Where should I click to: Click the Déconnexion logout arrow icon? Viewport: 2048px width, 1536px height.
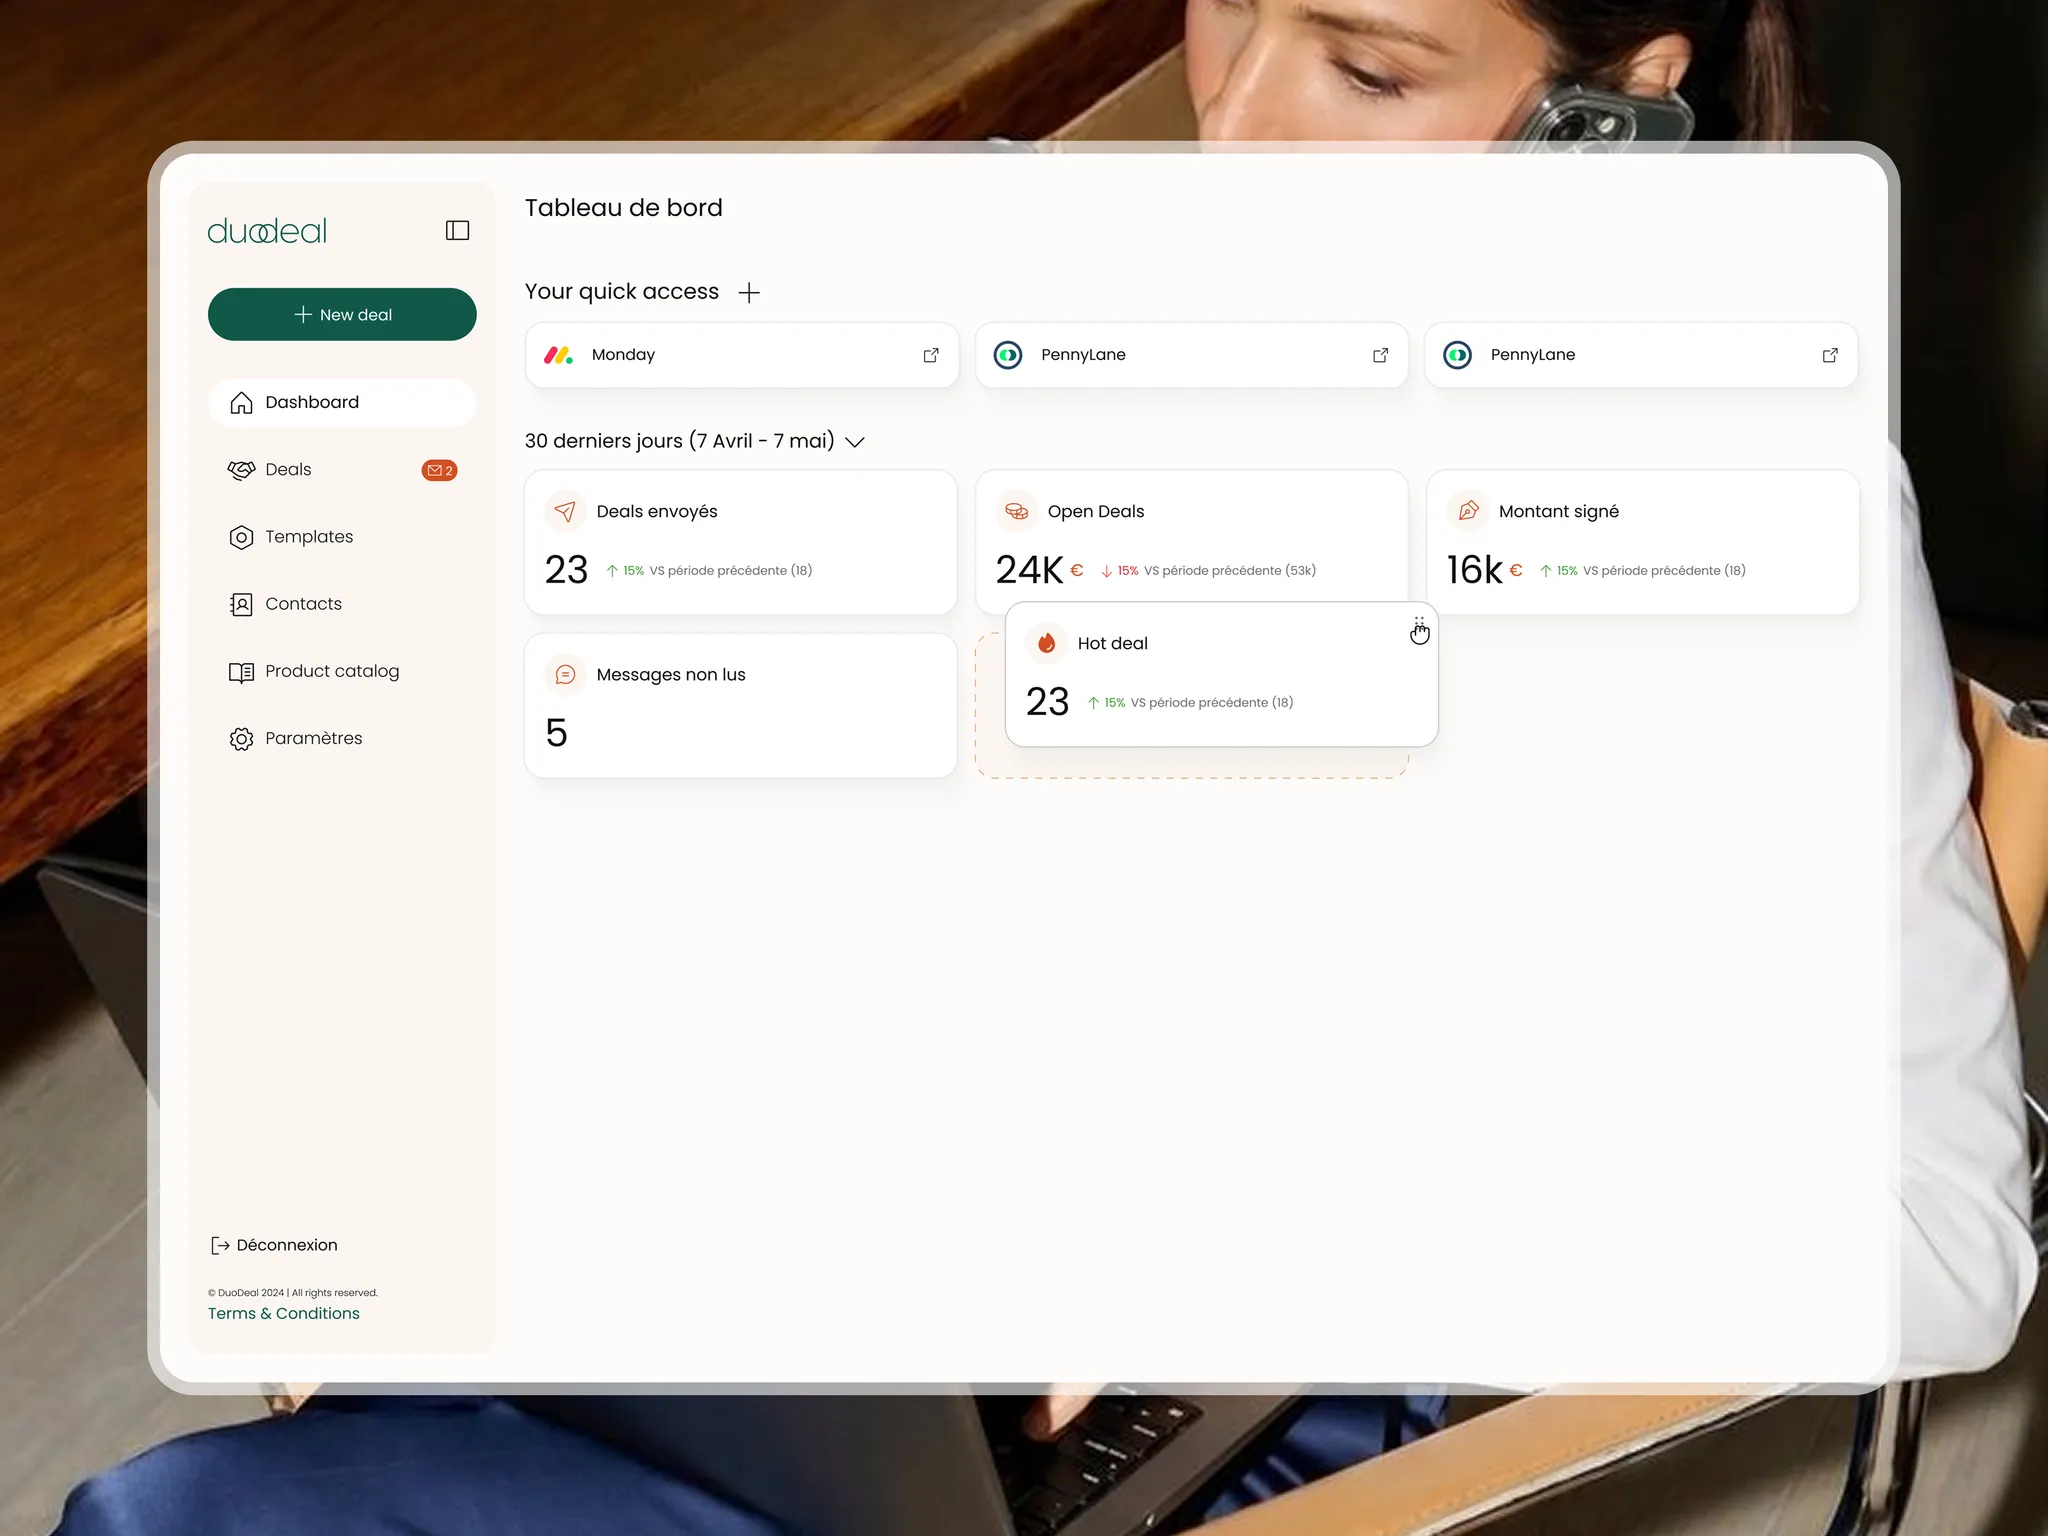pyautogui.click(x=220, y=1245)
